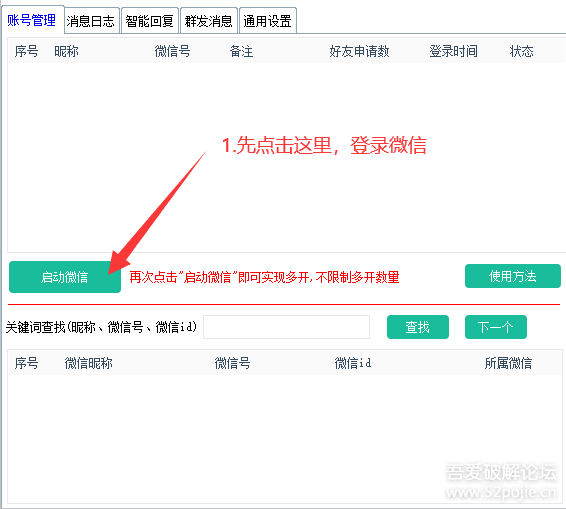Click the 登录时间 column header

pyautogui.click(x=453, y=51)
